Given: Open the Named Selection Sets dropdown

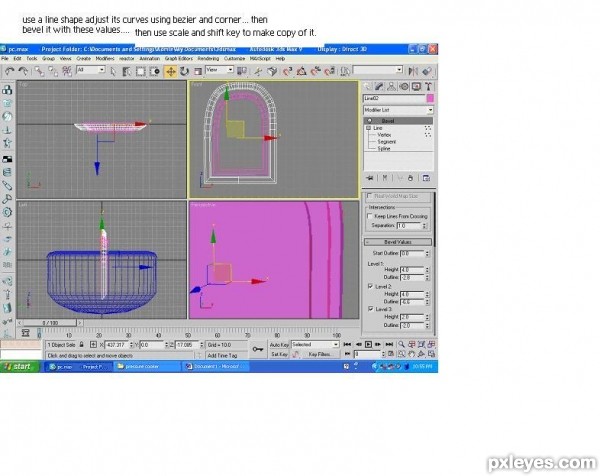Looking at the screenshot, I should click(x=377, y=70).
